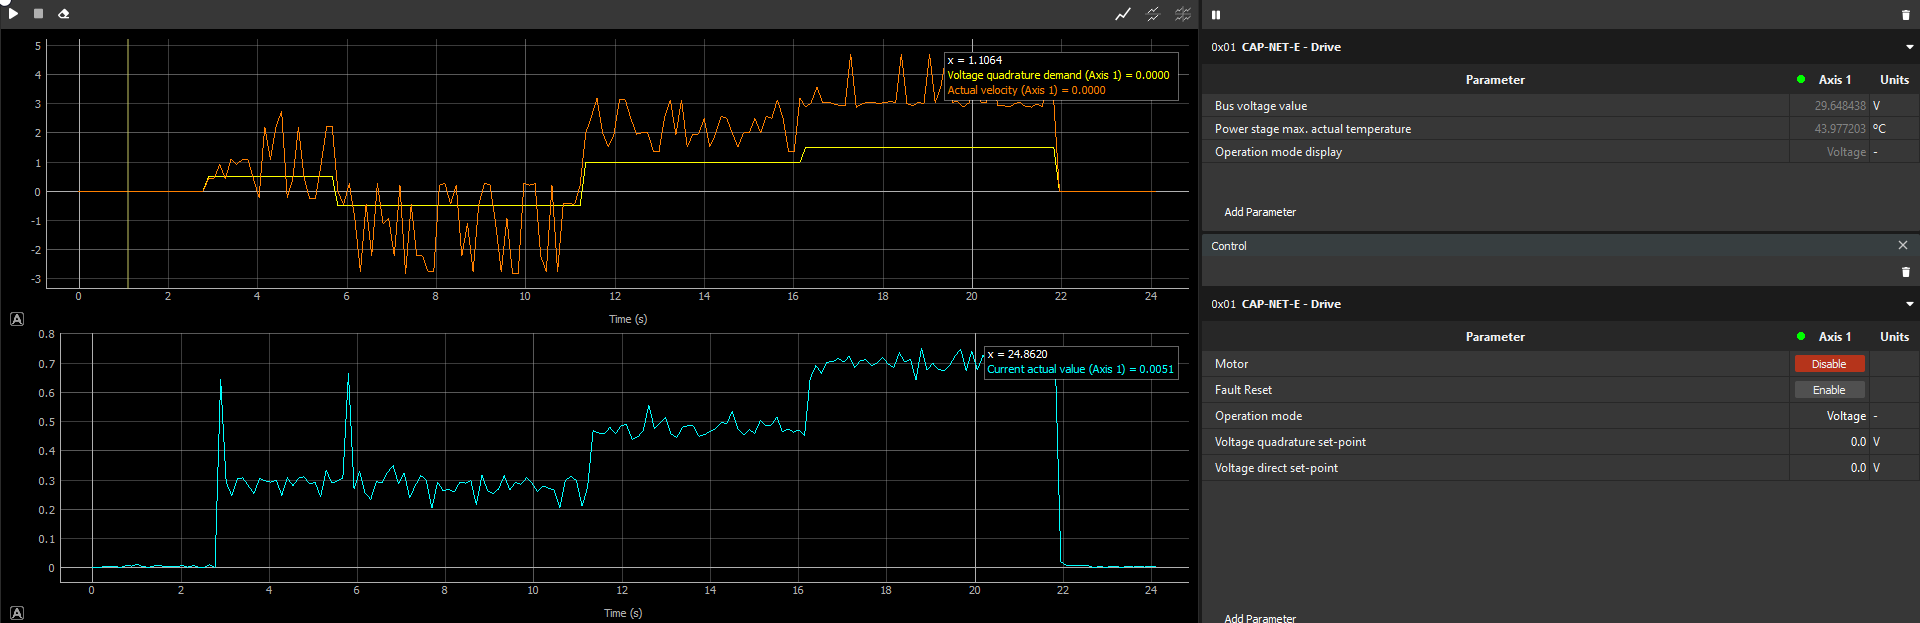This screenshot has height=623, width=1920.
Task: Select the three-line chart layout icon
Action: tap(1183, 14)
